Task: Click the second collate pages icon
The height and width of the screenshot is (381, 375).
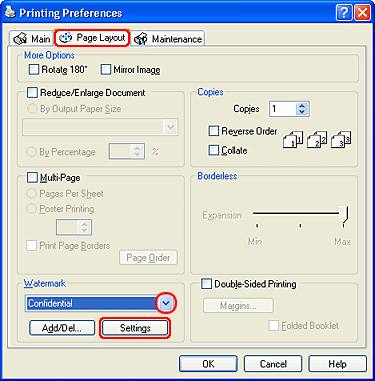Action: [x=317, y=139]
